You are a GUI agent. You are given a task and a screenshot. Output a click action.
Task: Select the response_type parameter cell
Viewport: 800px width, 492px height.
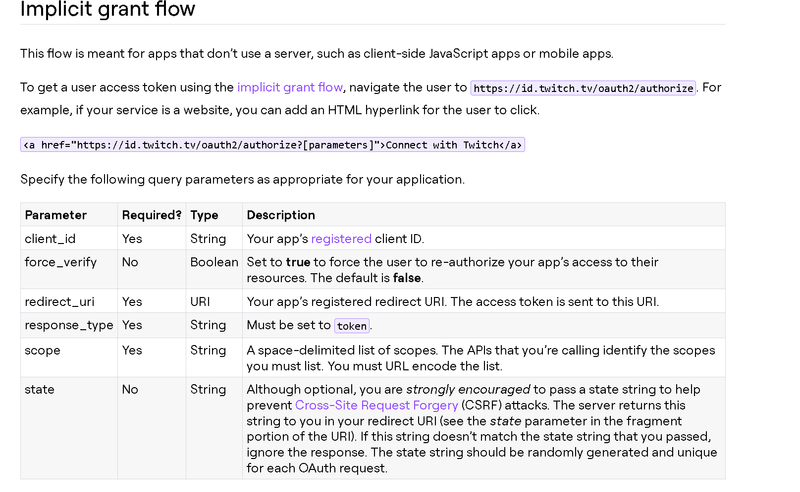69,325
